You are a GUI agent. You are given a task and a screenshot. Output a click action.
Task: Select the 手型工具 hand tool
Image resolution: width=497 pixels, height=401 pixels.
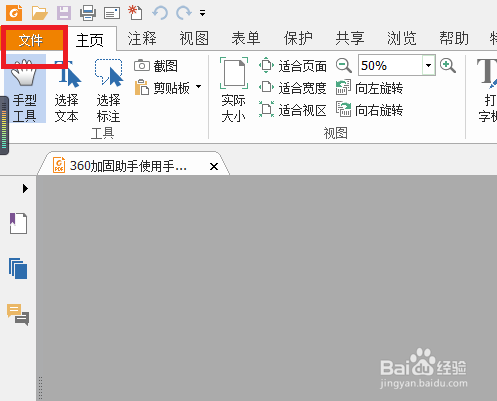pos(25,89)
